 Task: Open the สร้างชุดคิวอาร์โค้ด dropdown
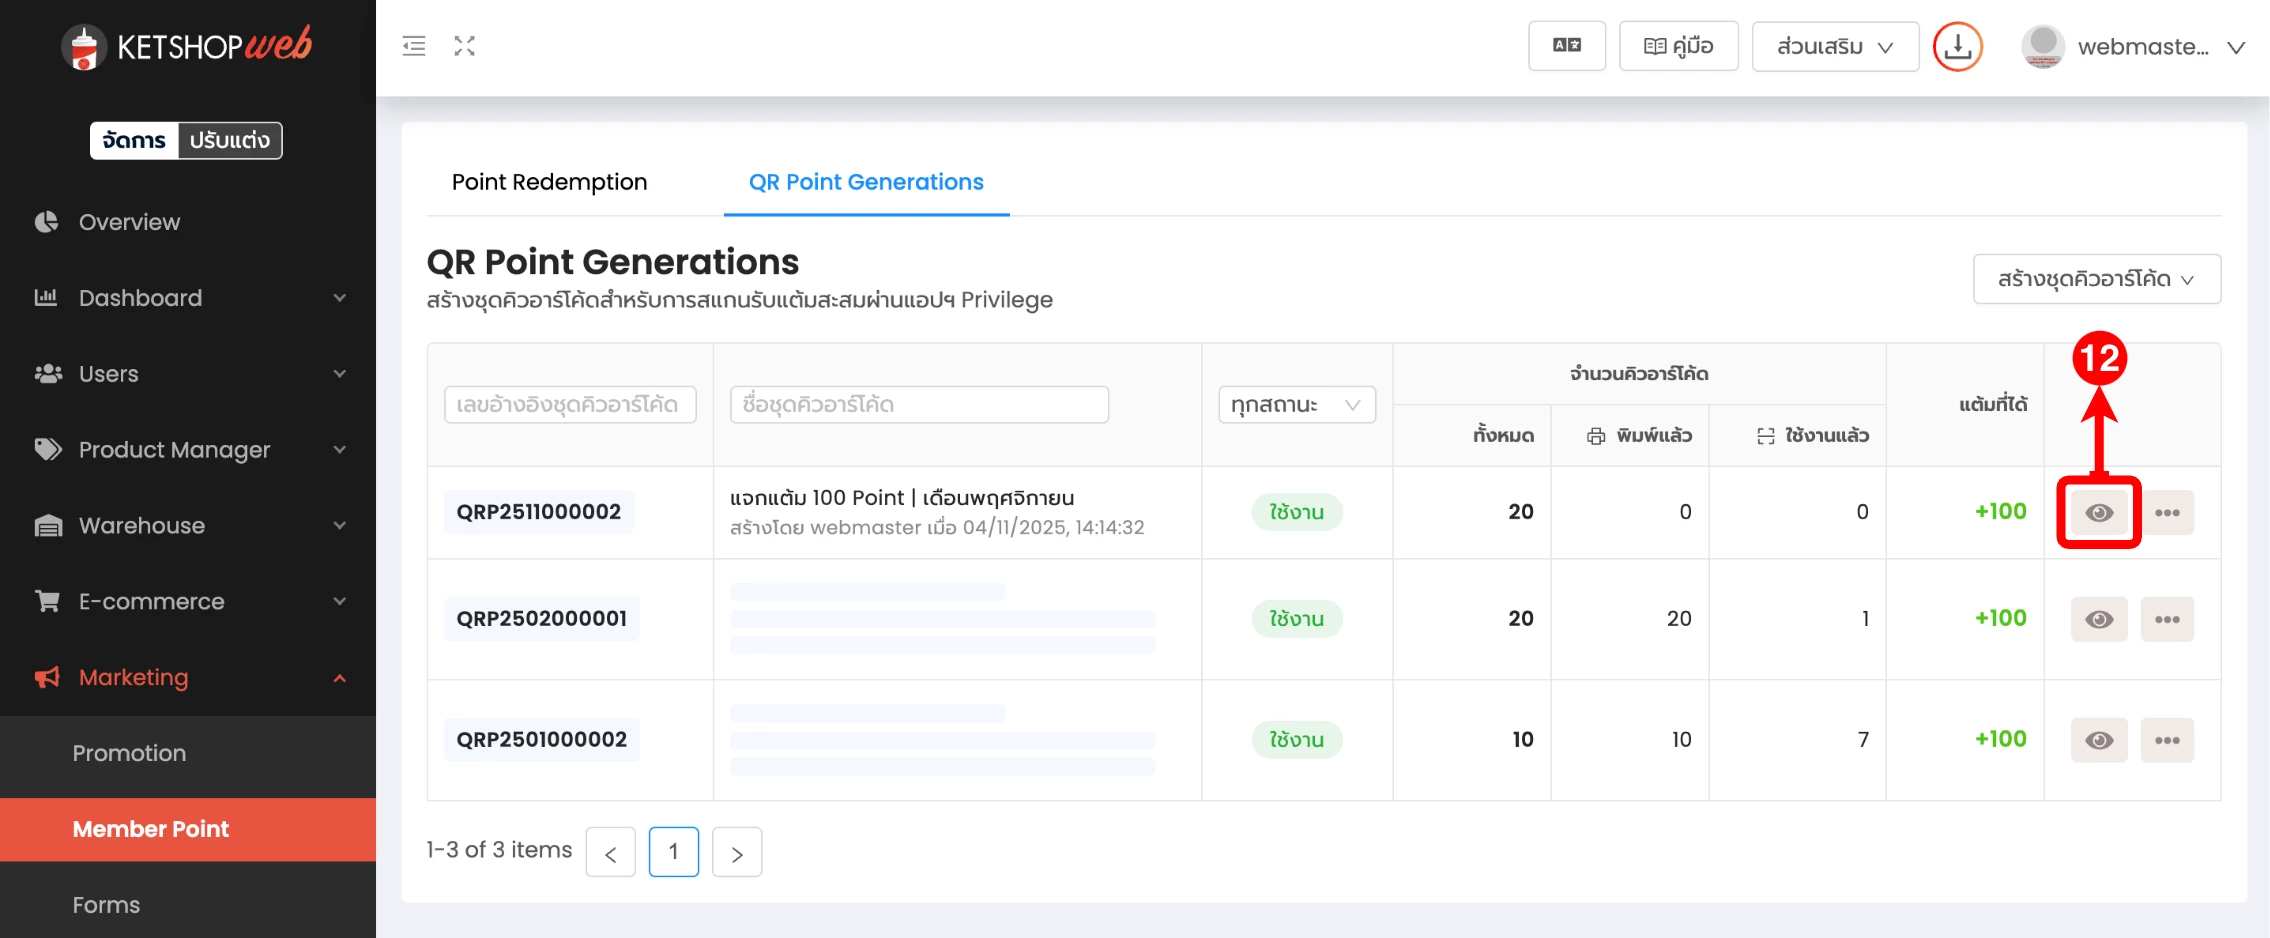(x=2096, y=279)
